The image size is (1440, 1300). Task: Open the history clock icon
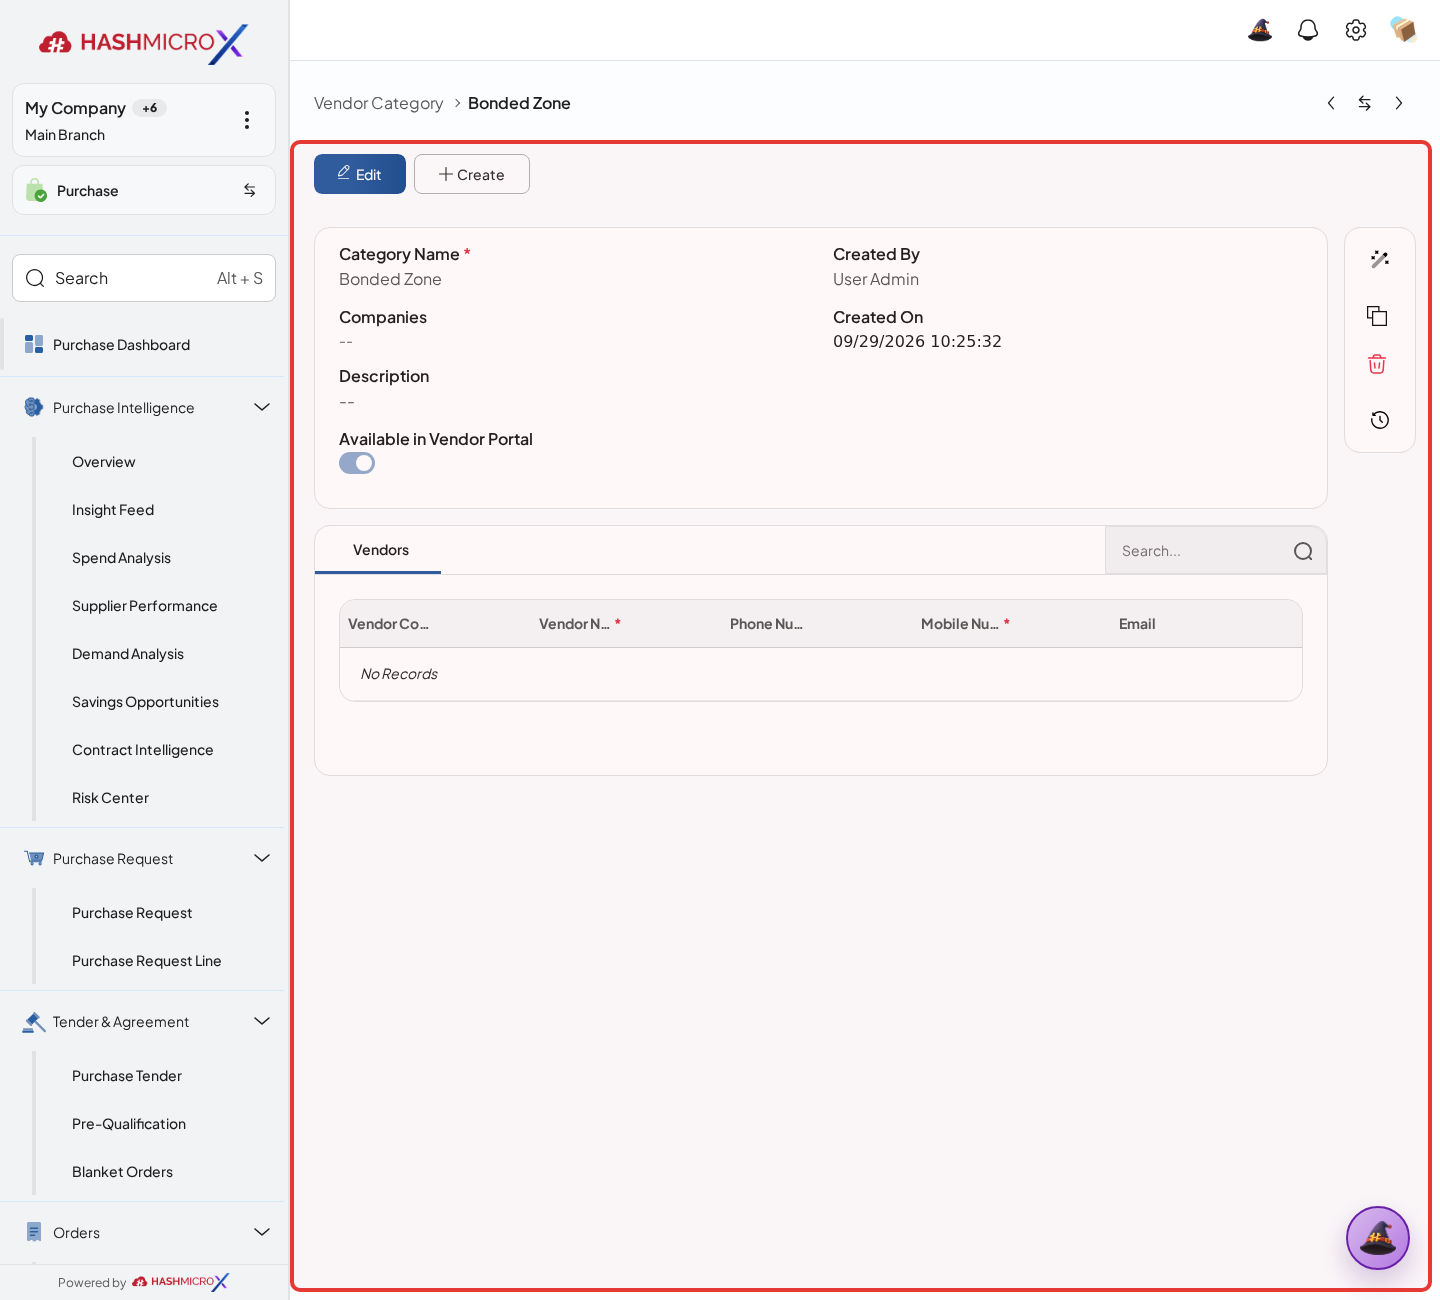pos(1380,420)
